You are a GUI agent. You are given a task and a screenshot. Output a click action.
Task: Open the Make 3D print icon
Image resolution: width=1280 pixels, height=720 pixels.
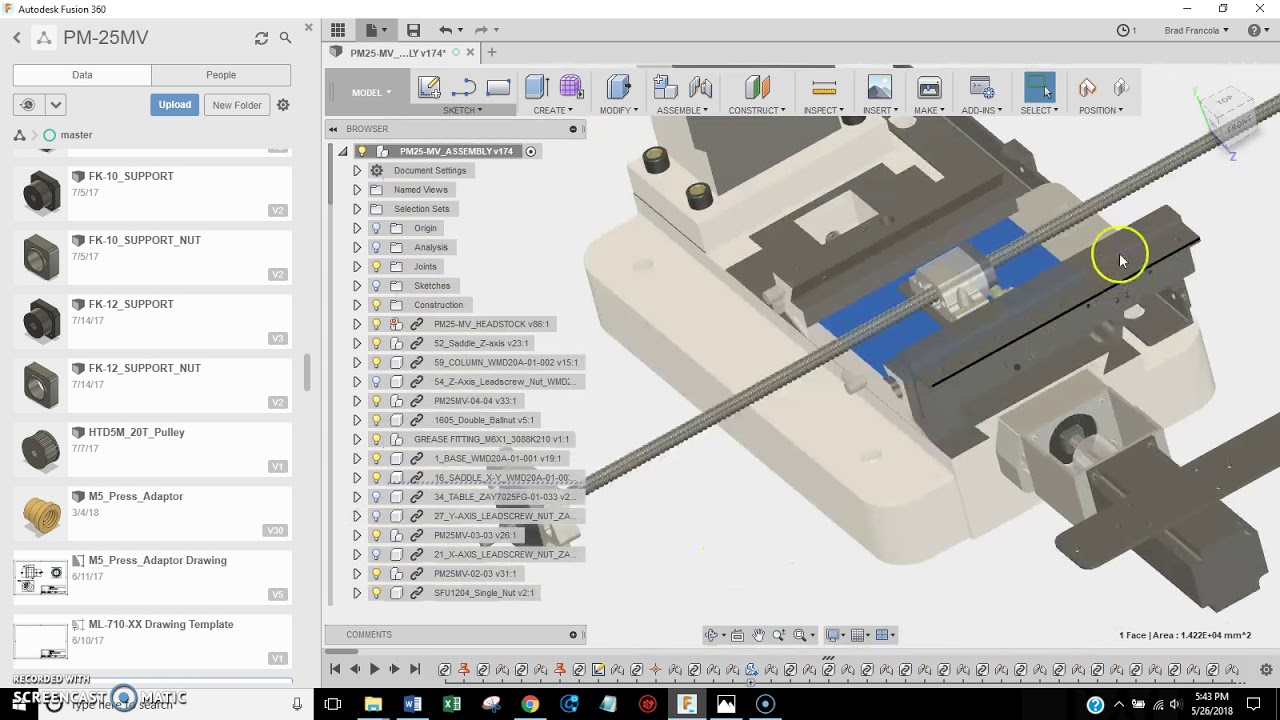(929, 87)
